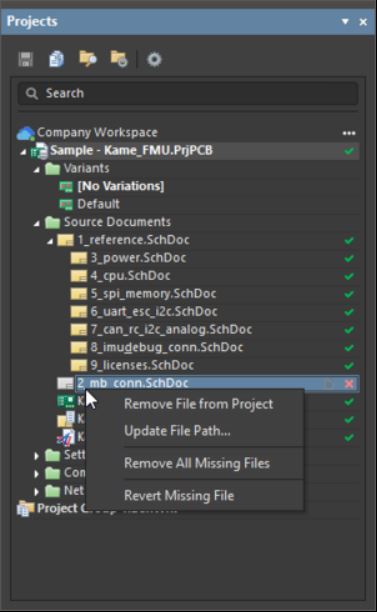Select Update File Path... menu entry
Viewport: 377px width, 612px height.
coord(177,431)
